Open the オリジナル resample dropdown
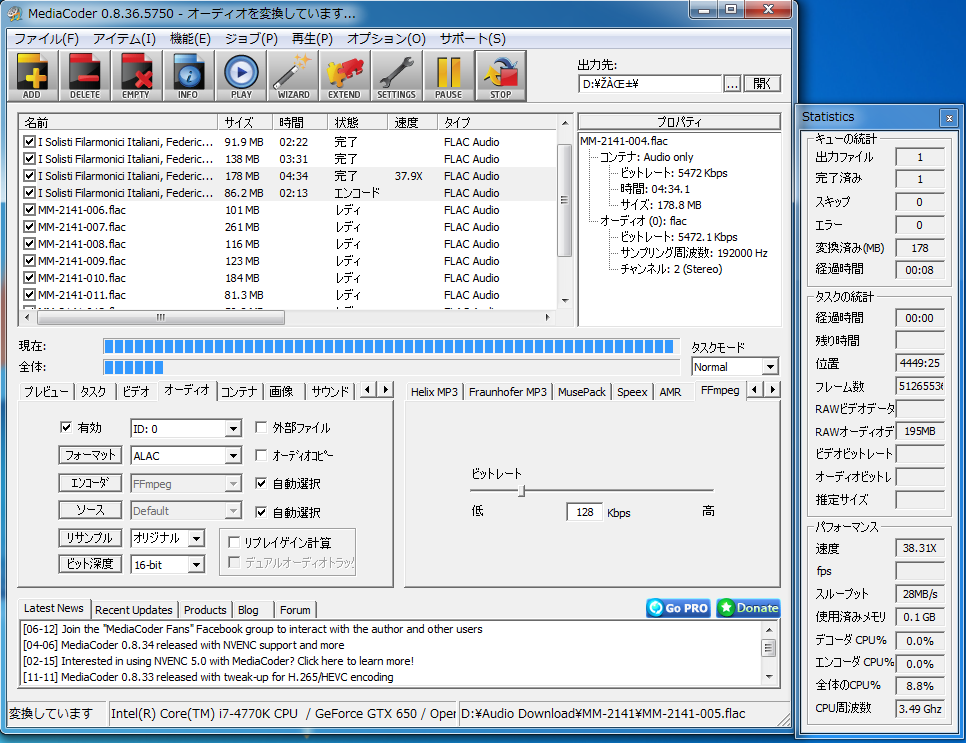966x743 pixels. 196,538
